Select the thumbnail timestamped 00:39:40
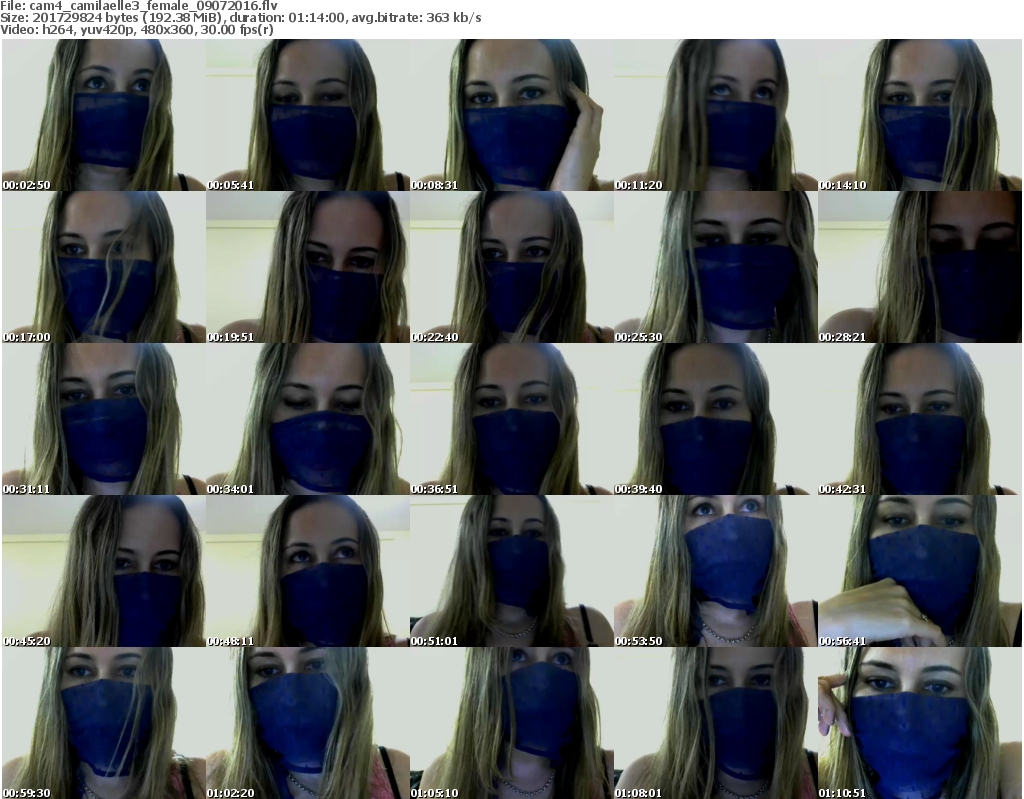 point(716,419)
